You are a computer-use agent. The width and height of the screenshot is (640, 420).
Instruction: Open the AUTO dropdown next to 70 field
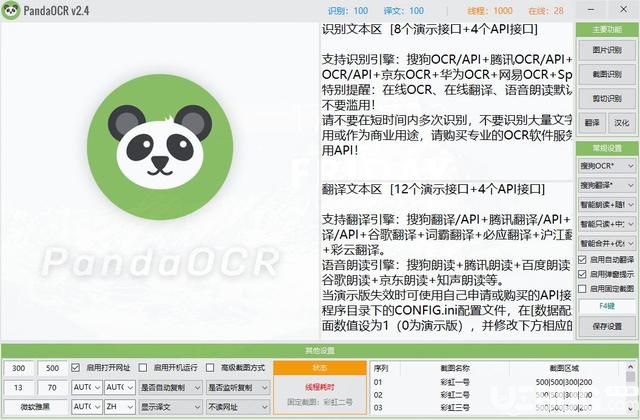click(x=87, y=387)
